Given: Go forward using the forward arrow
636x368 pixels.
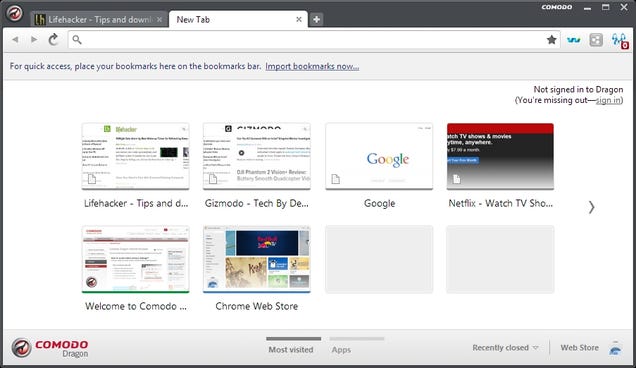Looking at the screenshot, I should (34, 40).
